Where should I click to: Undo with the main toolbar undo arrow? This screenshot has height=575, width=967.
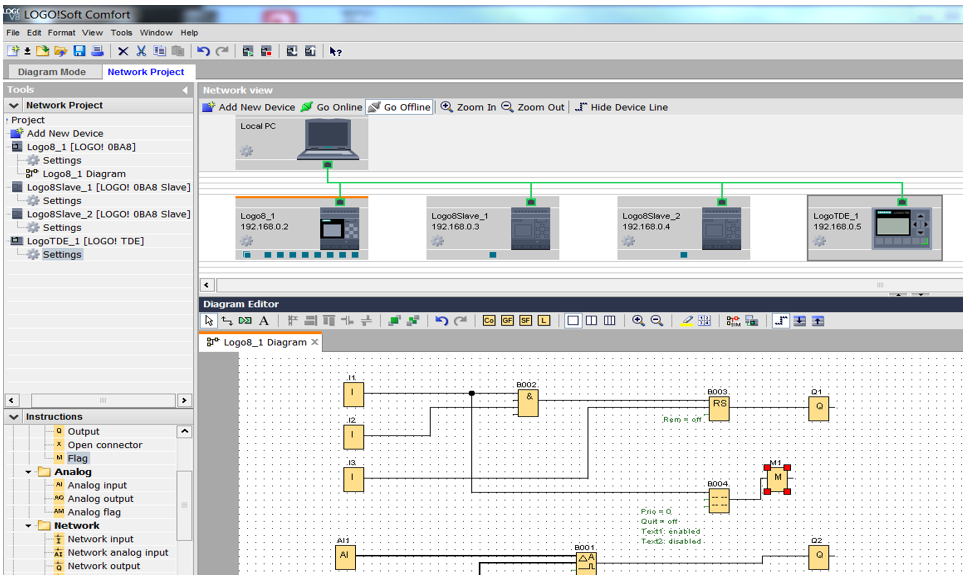(203, 51)
